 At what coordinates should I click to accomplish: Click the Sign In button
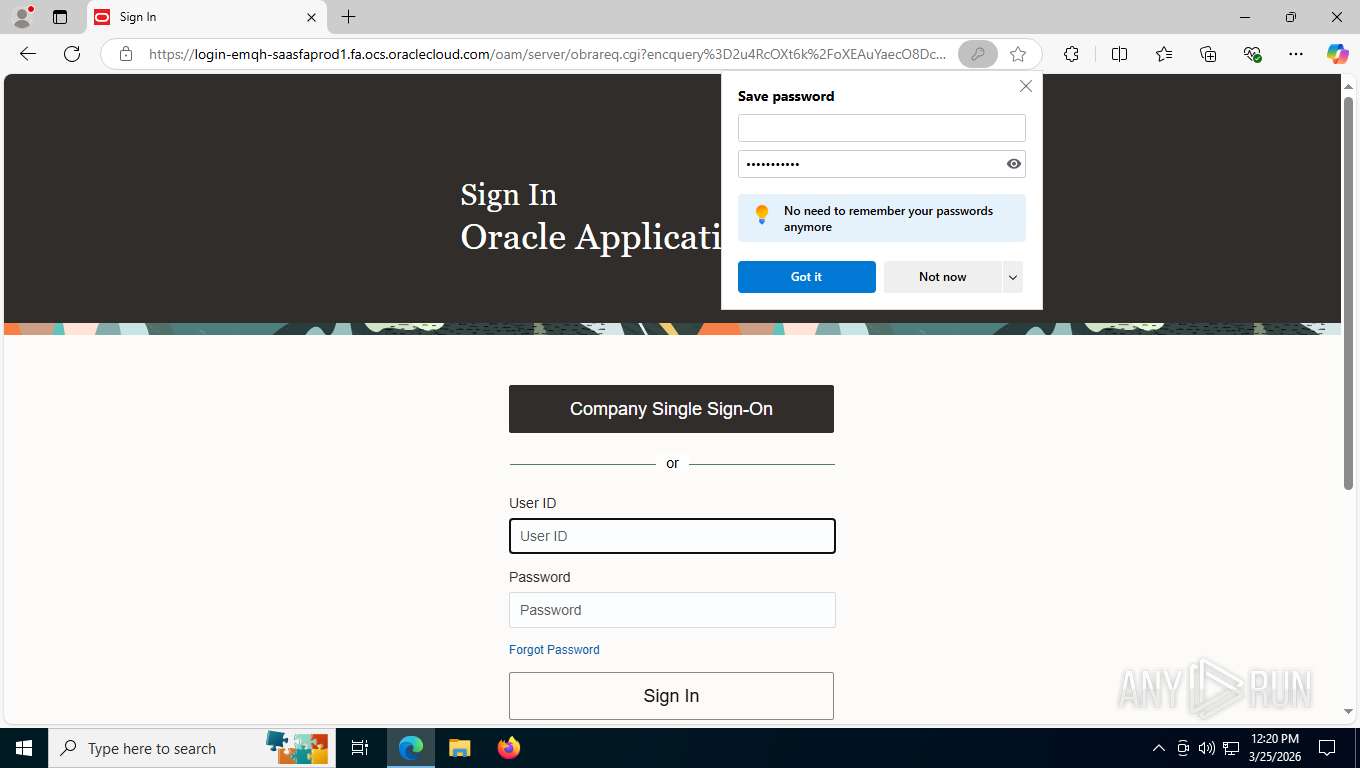671,696
